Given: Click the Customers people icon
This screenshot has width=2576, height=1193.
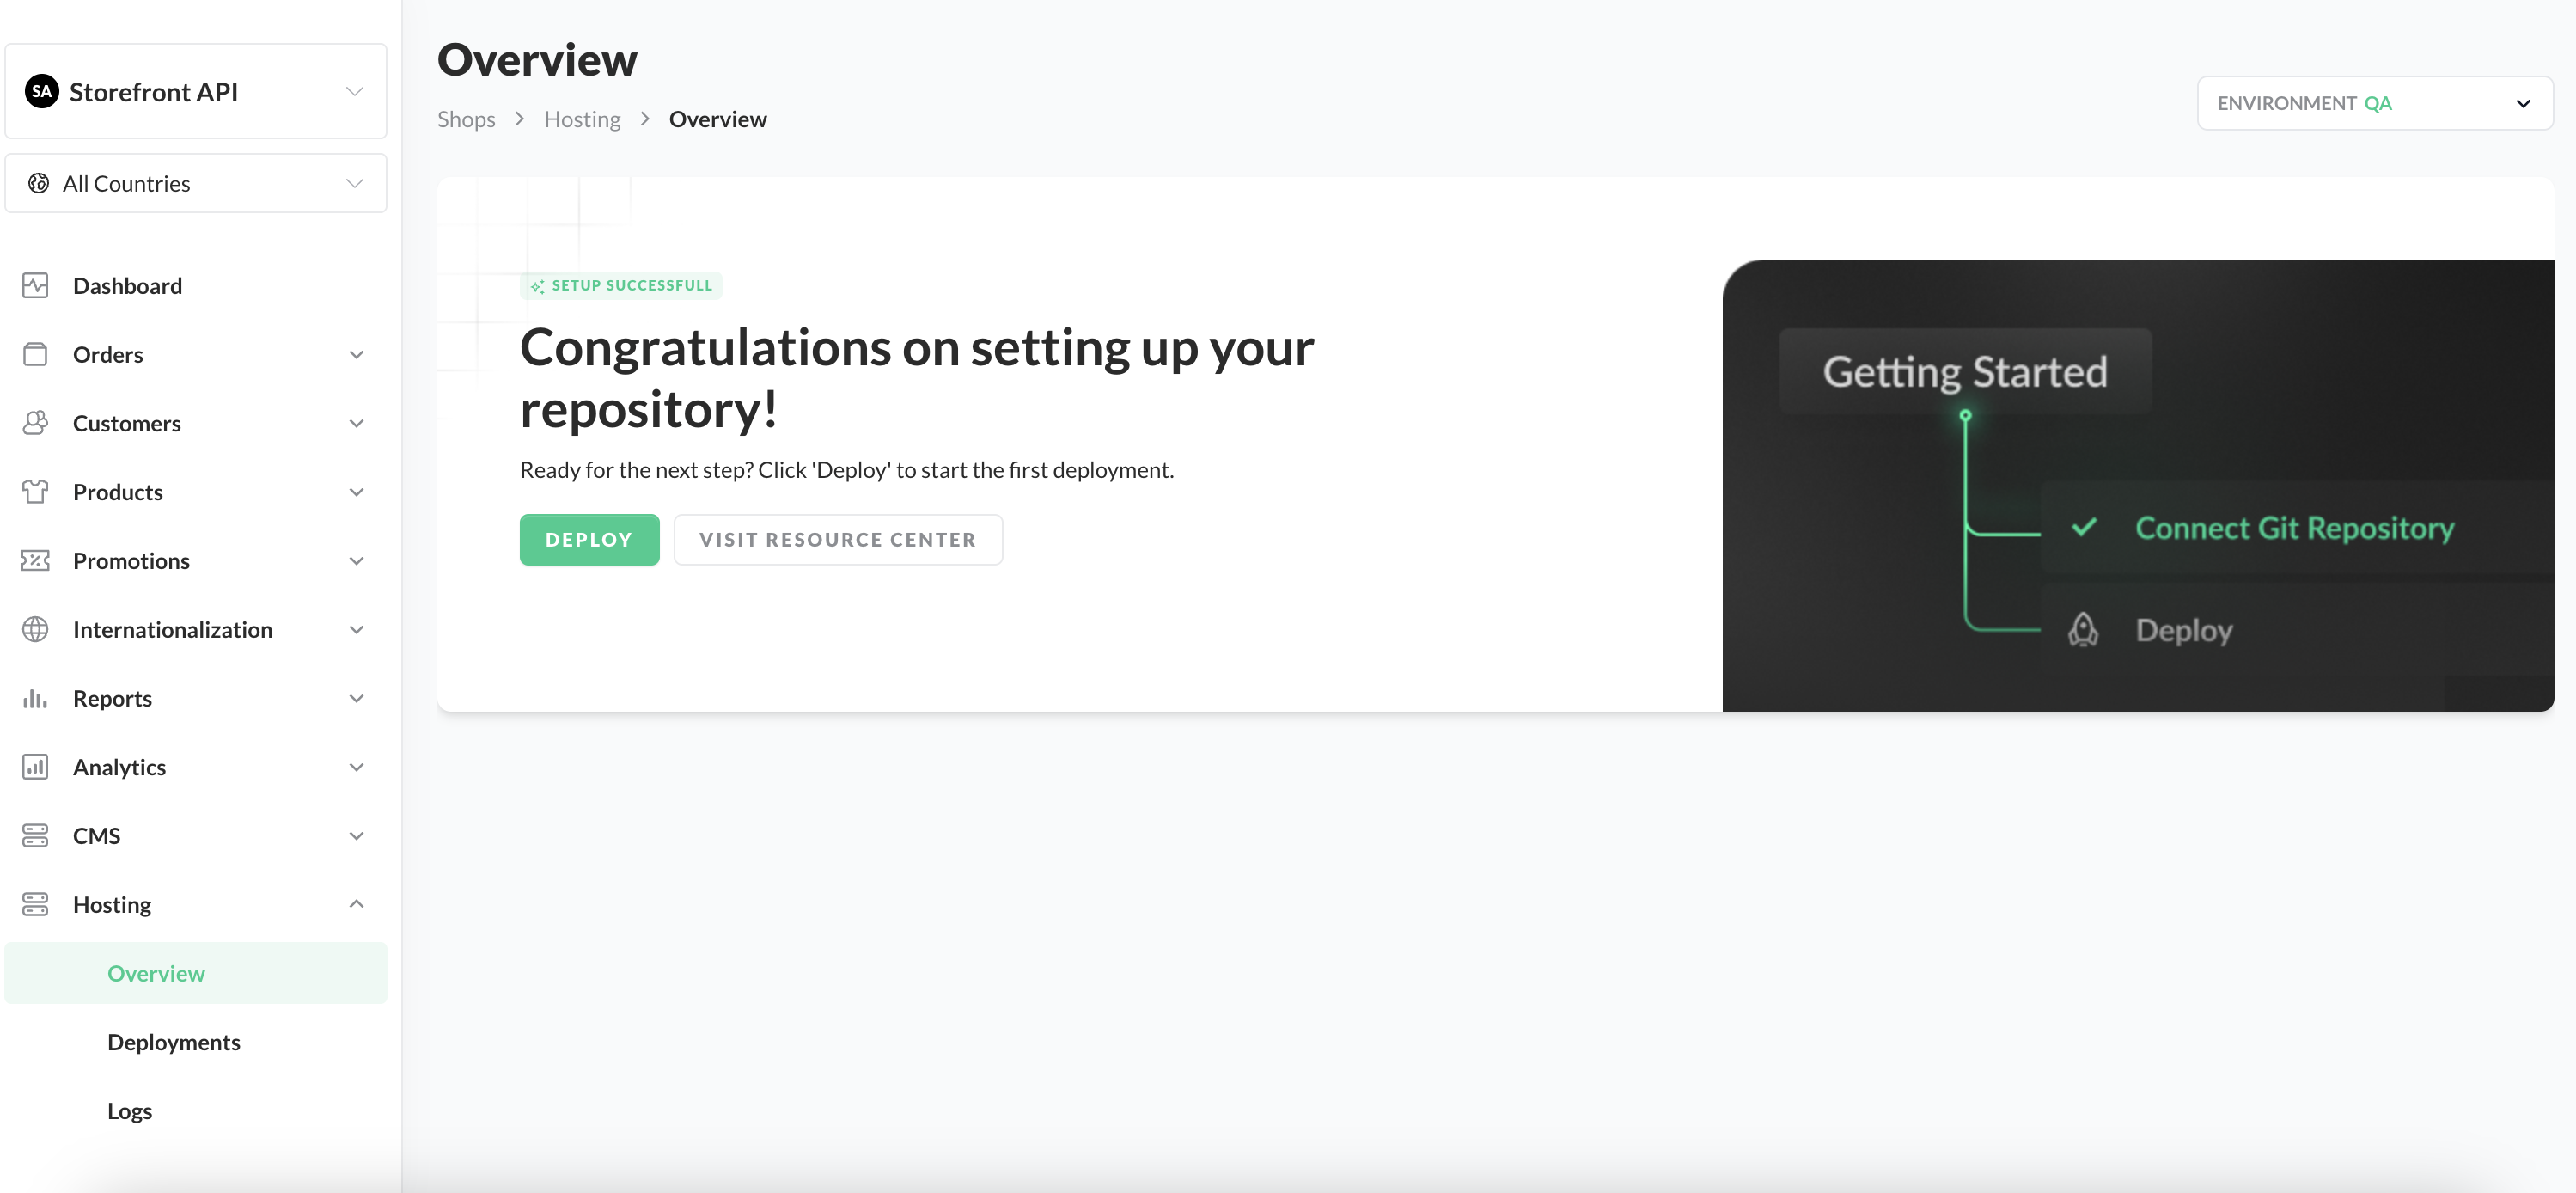Looking at the screenshot, I should click(x=35, y=423).
